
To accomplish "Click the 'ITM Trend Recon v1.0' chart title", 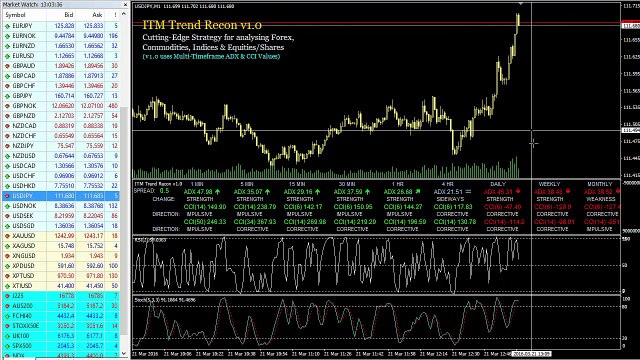I will [x=202, y=25].
